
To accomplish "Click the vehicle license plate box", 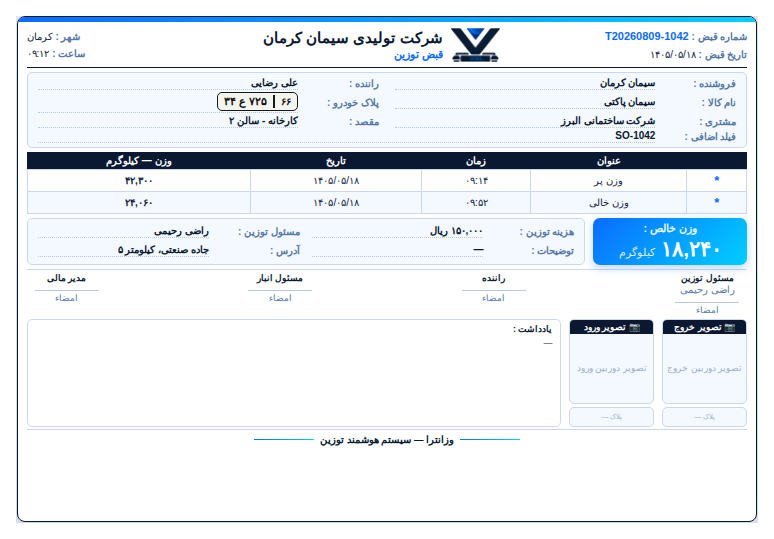I will [x=257, y=102].
